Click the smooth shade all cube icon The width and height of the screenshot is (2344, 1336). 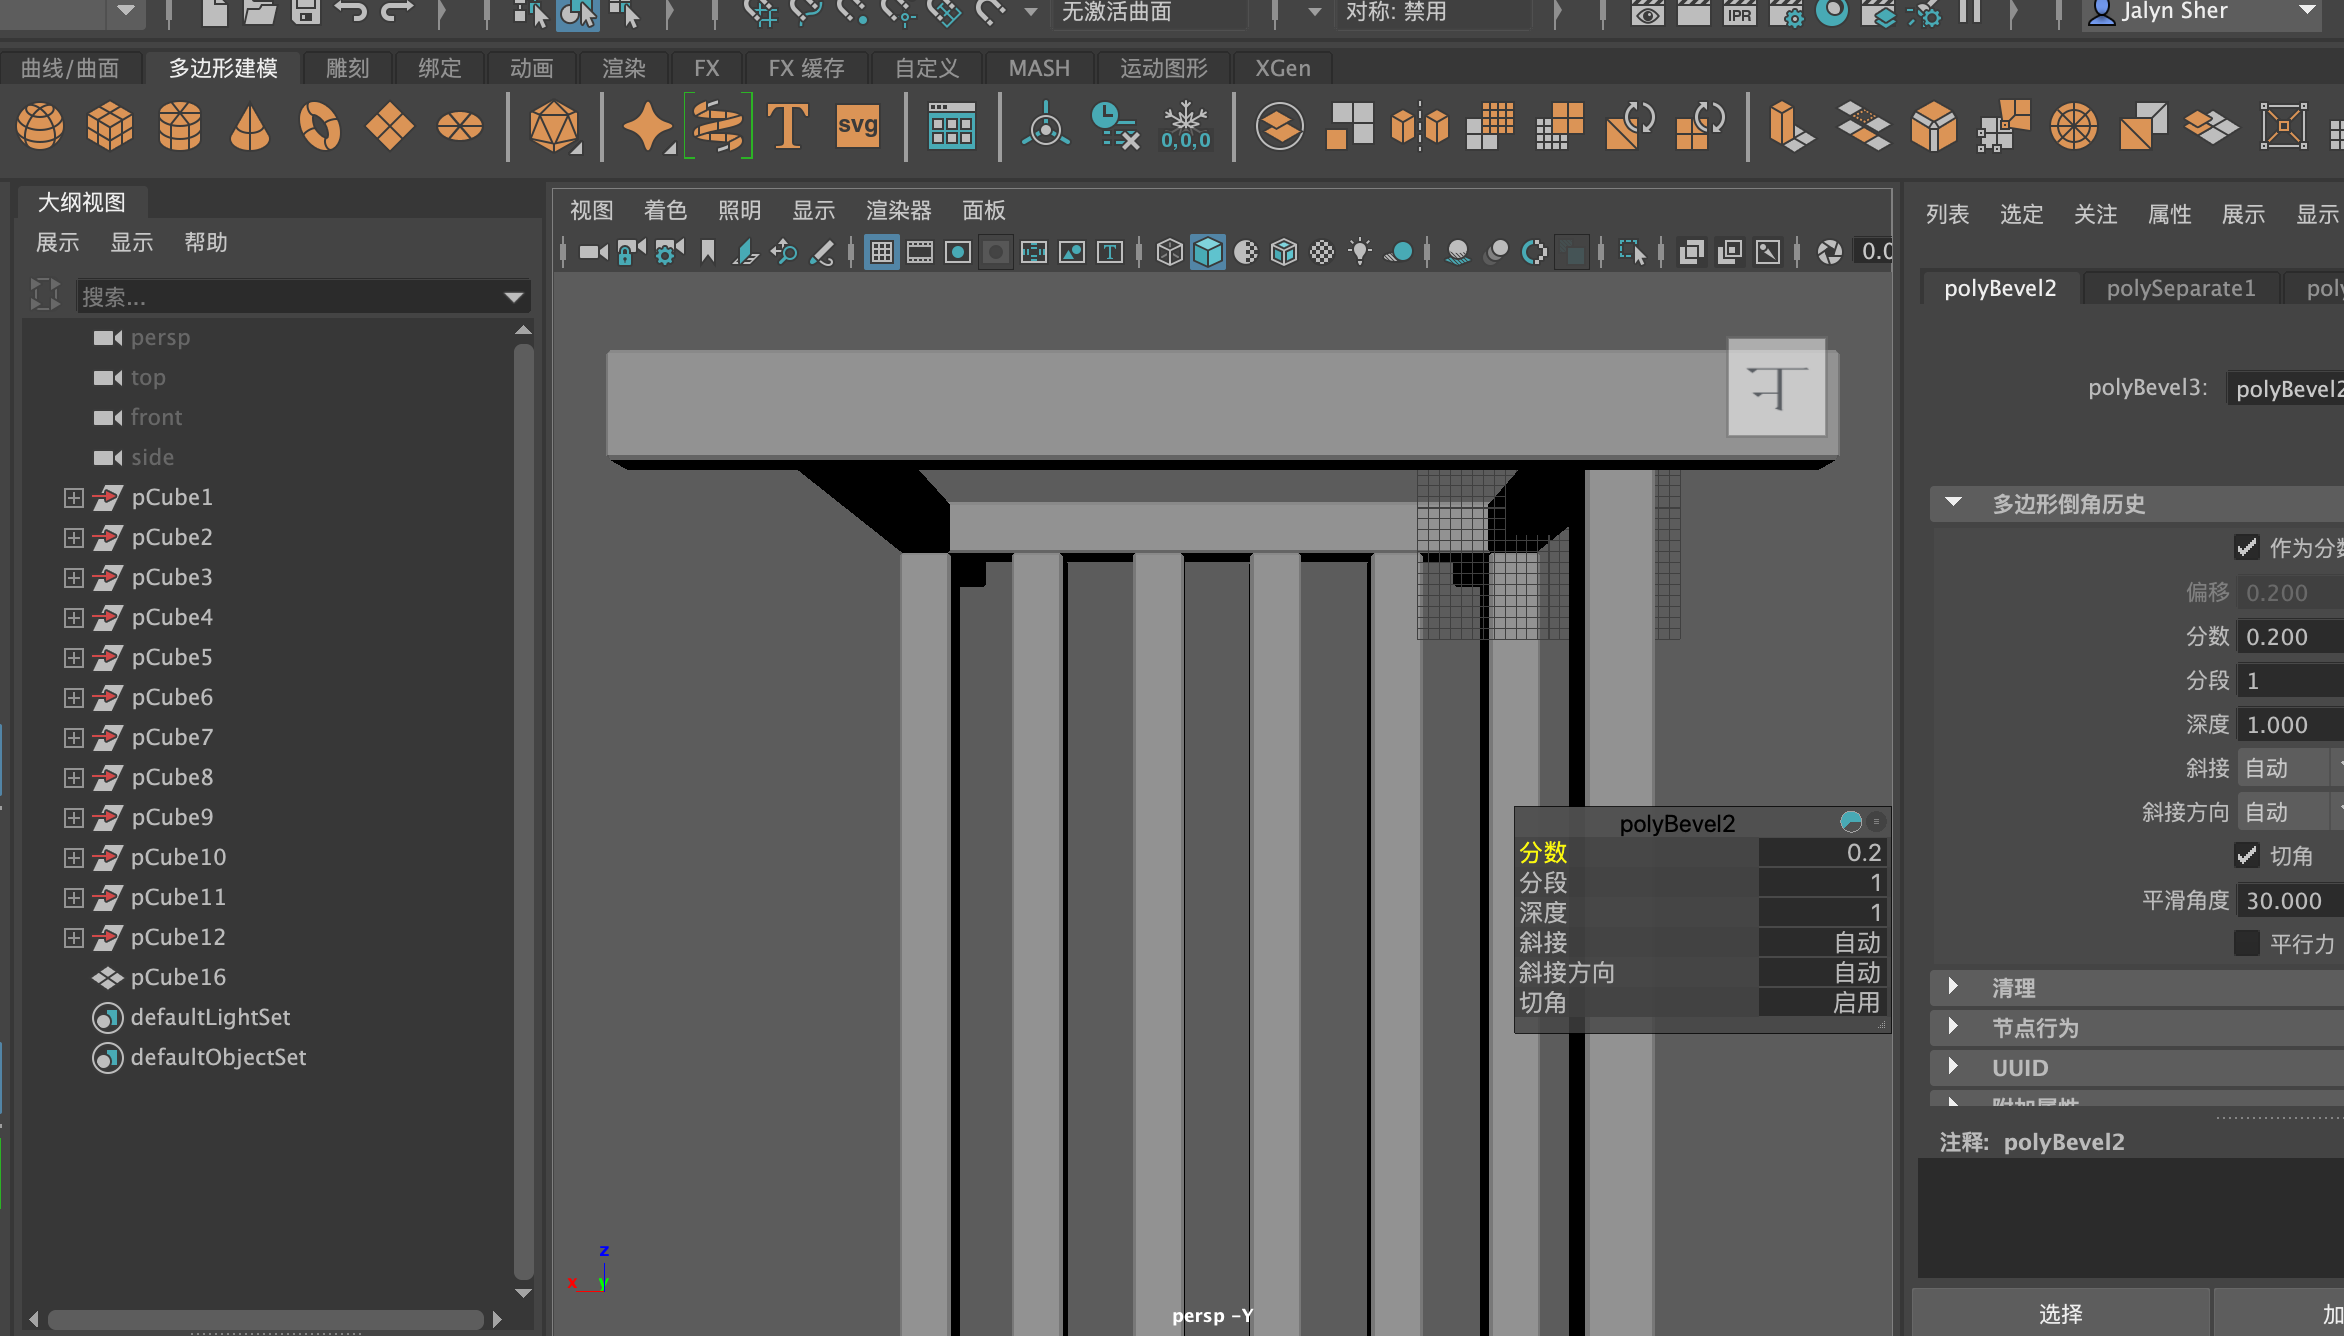coord(1207,252)
